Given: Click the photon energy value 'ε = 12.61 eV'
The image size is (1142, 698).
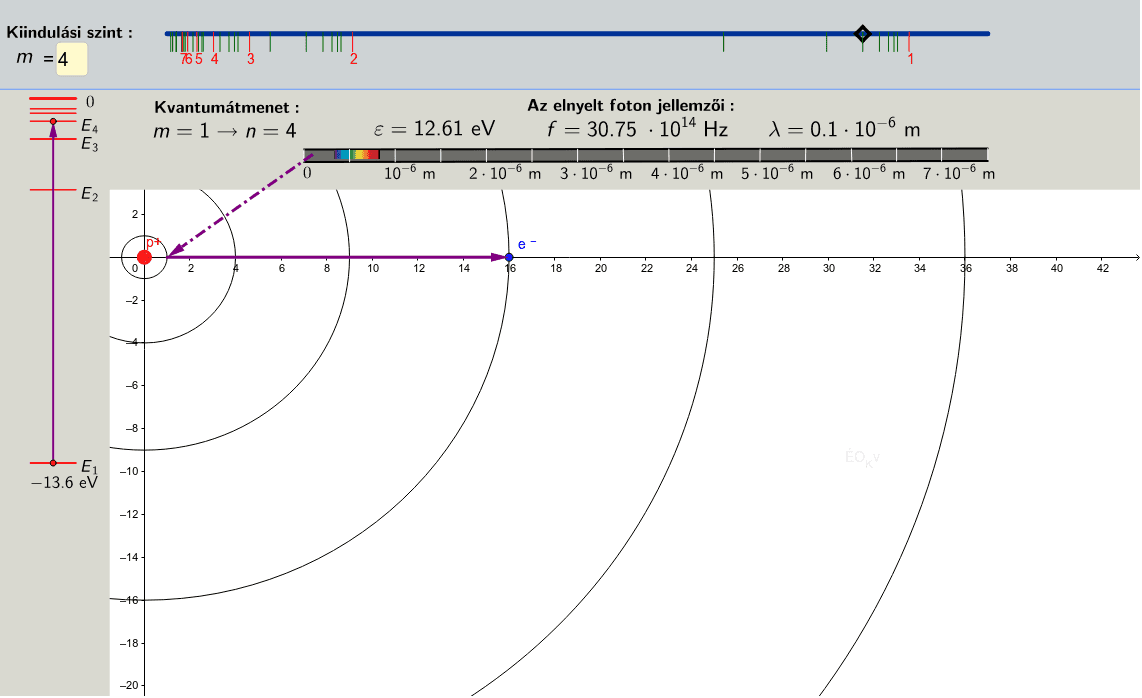Looking at the screenshot, I should [x=434, y=129].
